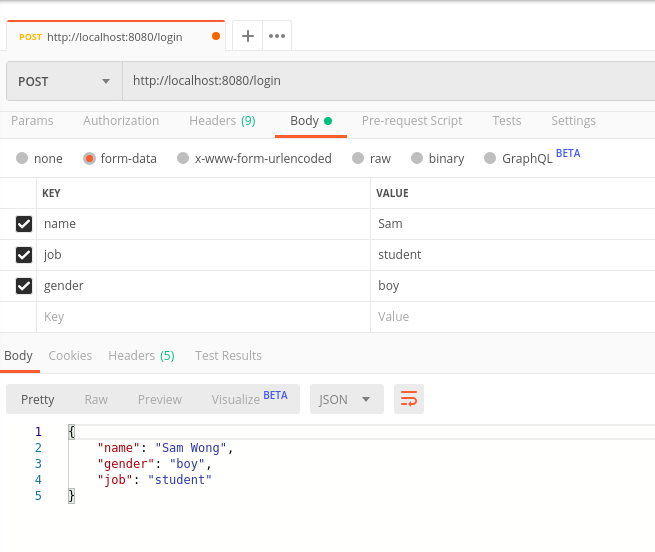Open the JSON response format dropdown
This screenshot has width=655, height=552.
coord(347,399)
